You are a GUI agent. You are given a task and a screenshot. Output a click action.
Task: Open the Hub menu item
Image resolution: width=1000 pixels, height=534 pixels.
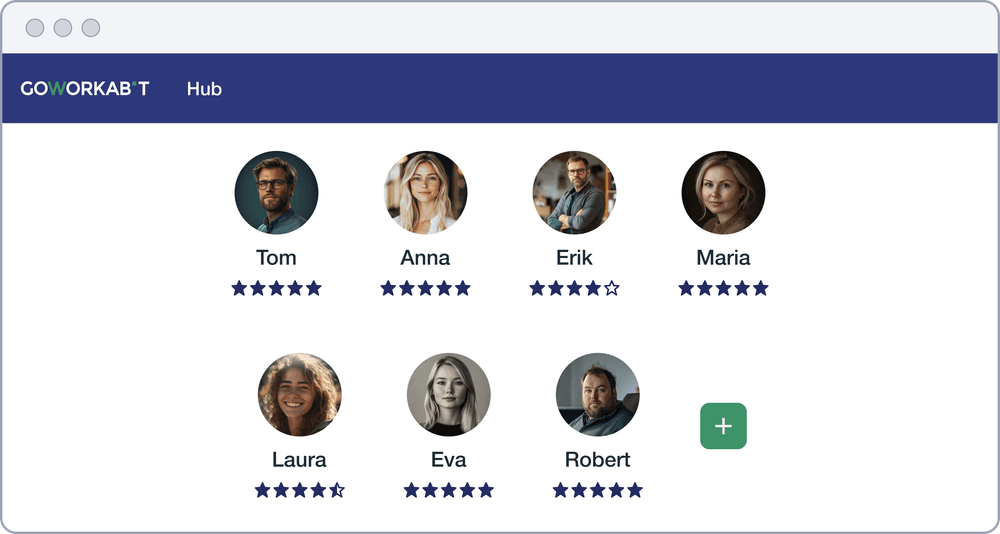pyautogui.click(x=204, y=89)
